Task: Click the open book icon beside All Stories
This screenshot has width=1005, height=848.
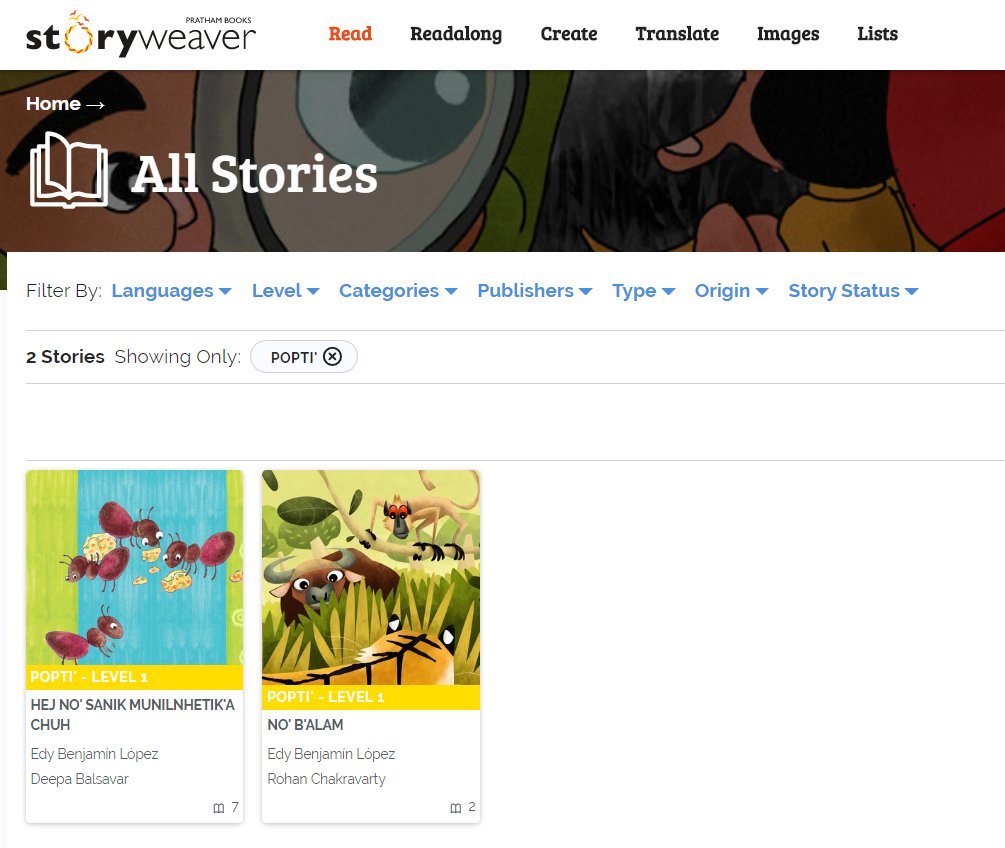Action: tap(69, 170)
